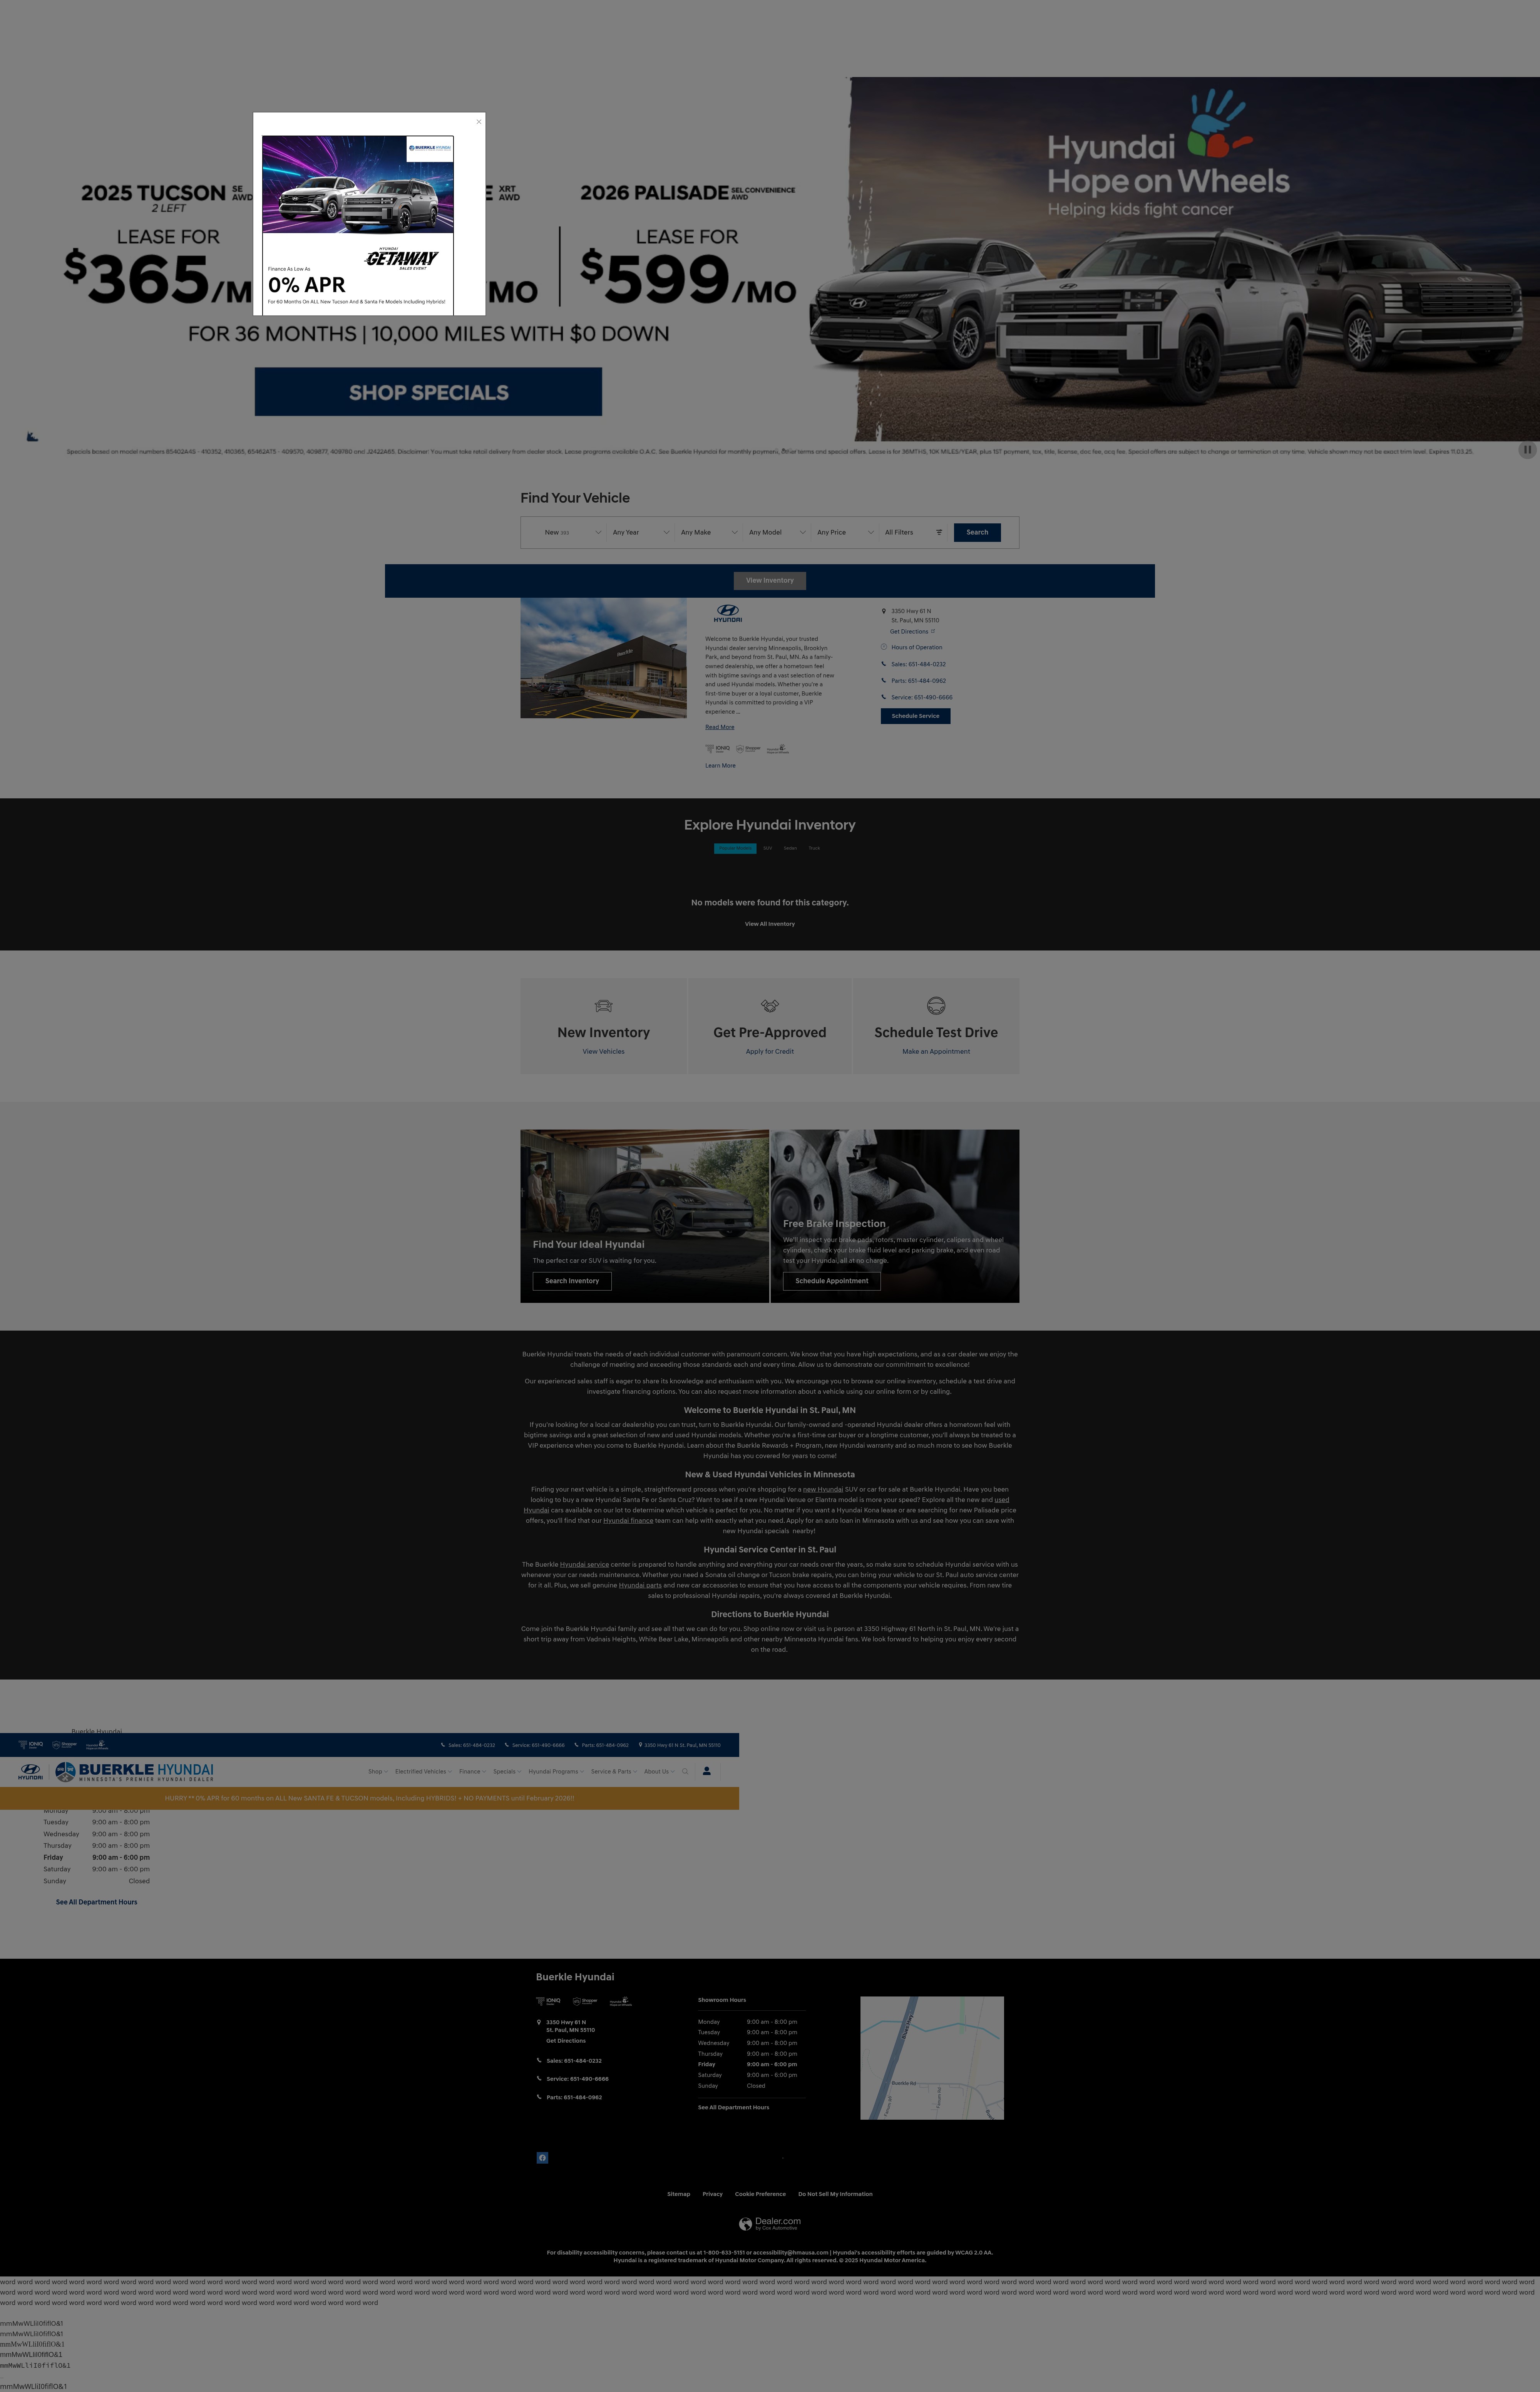Viewport: 1540px width, 2392px height.
Task: Click the Search button in vehicle finder
Action: click(977, 532)
